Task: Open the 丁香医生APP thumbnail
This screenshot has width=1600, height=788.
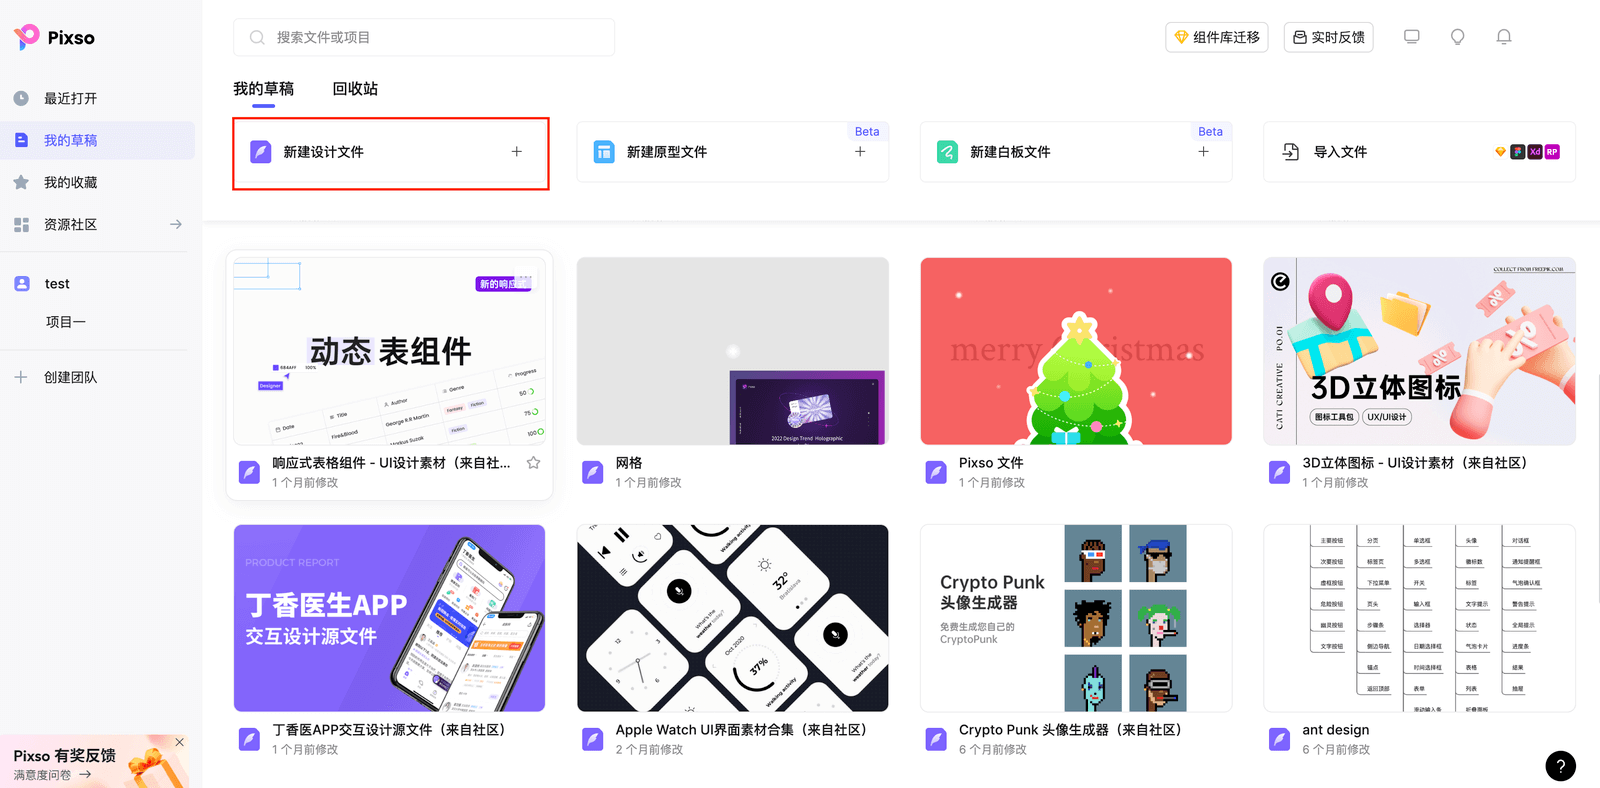Action: coord(390,618)
